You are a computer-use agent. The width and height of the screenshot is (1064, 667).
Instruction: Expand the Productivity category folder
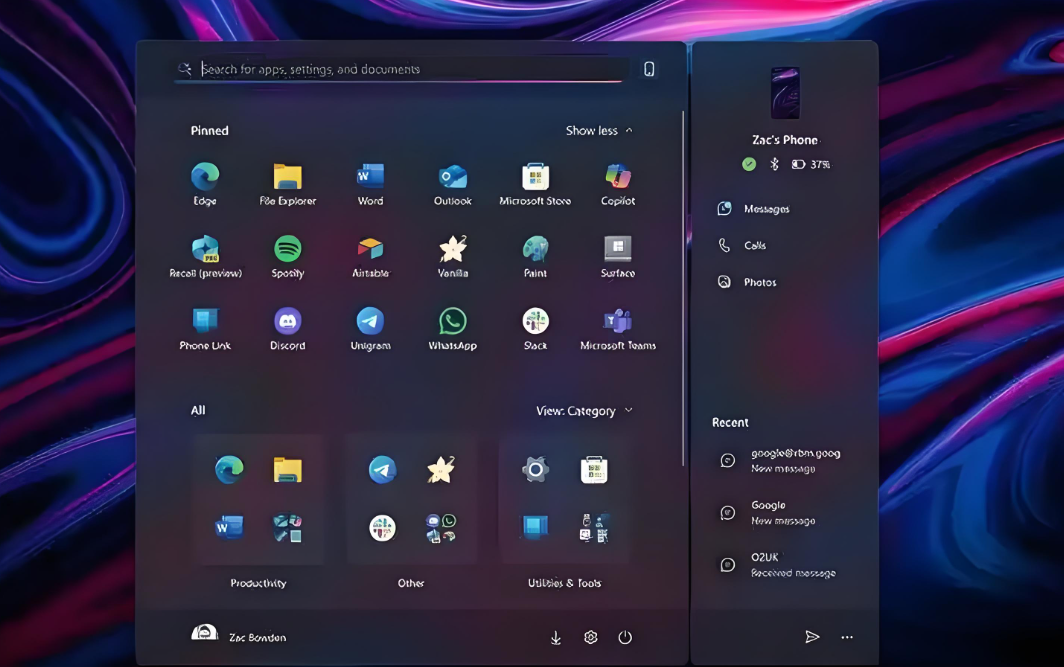(x=258, y=499)
